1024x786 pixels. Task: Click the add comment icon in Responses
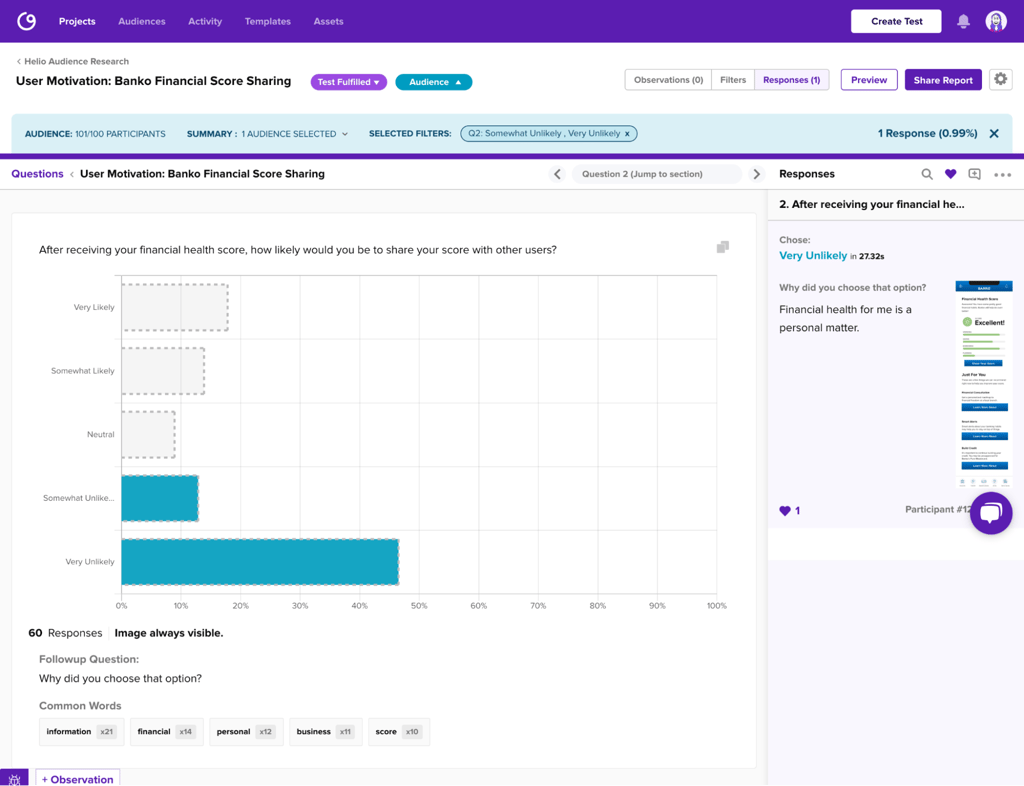click(x=974, y=174)
